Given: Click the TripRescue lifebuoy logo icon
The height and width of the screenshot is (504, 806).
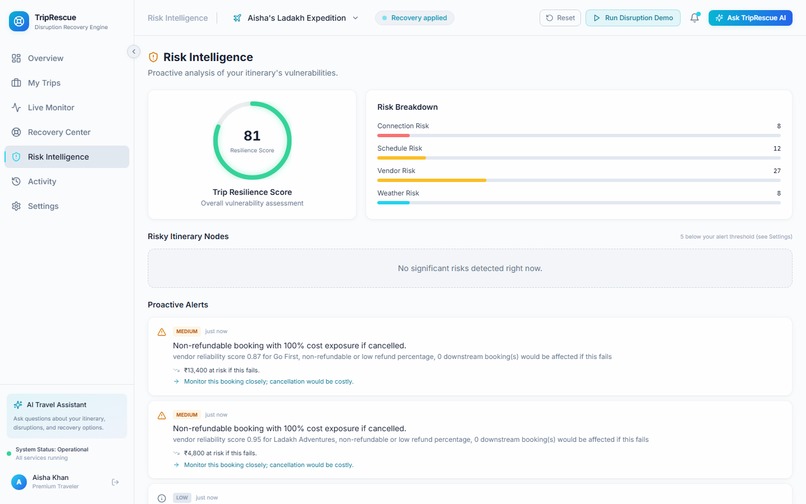Looking at the screenshot, I should (x=19, y=21).
